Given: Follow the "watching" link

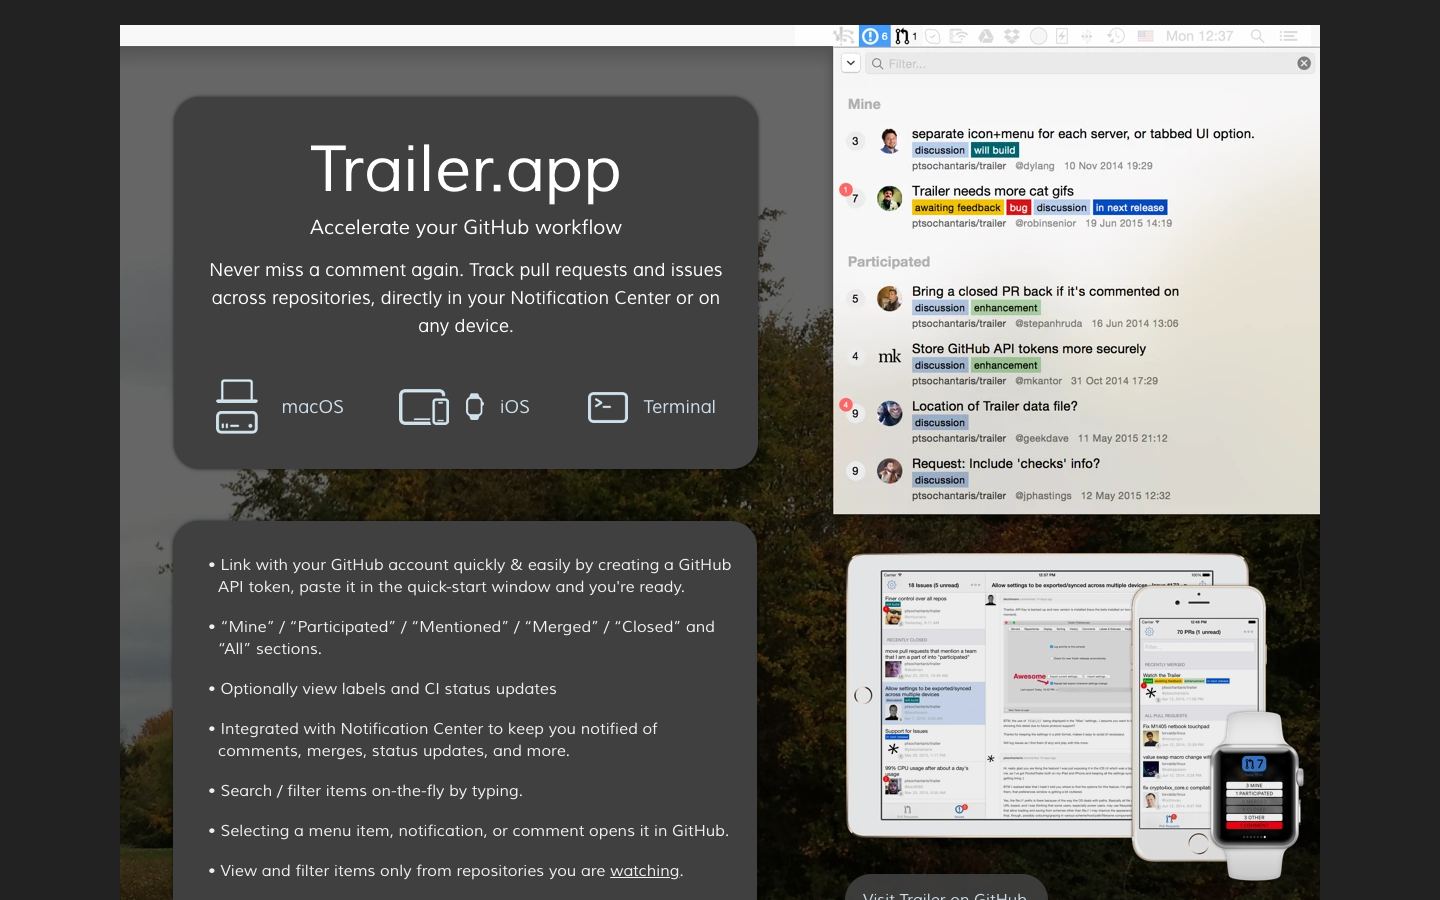Looking at the screenshot, I should click(645, 871).
